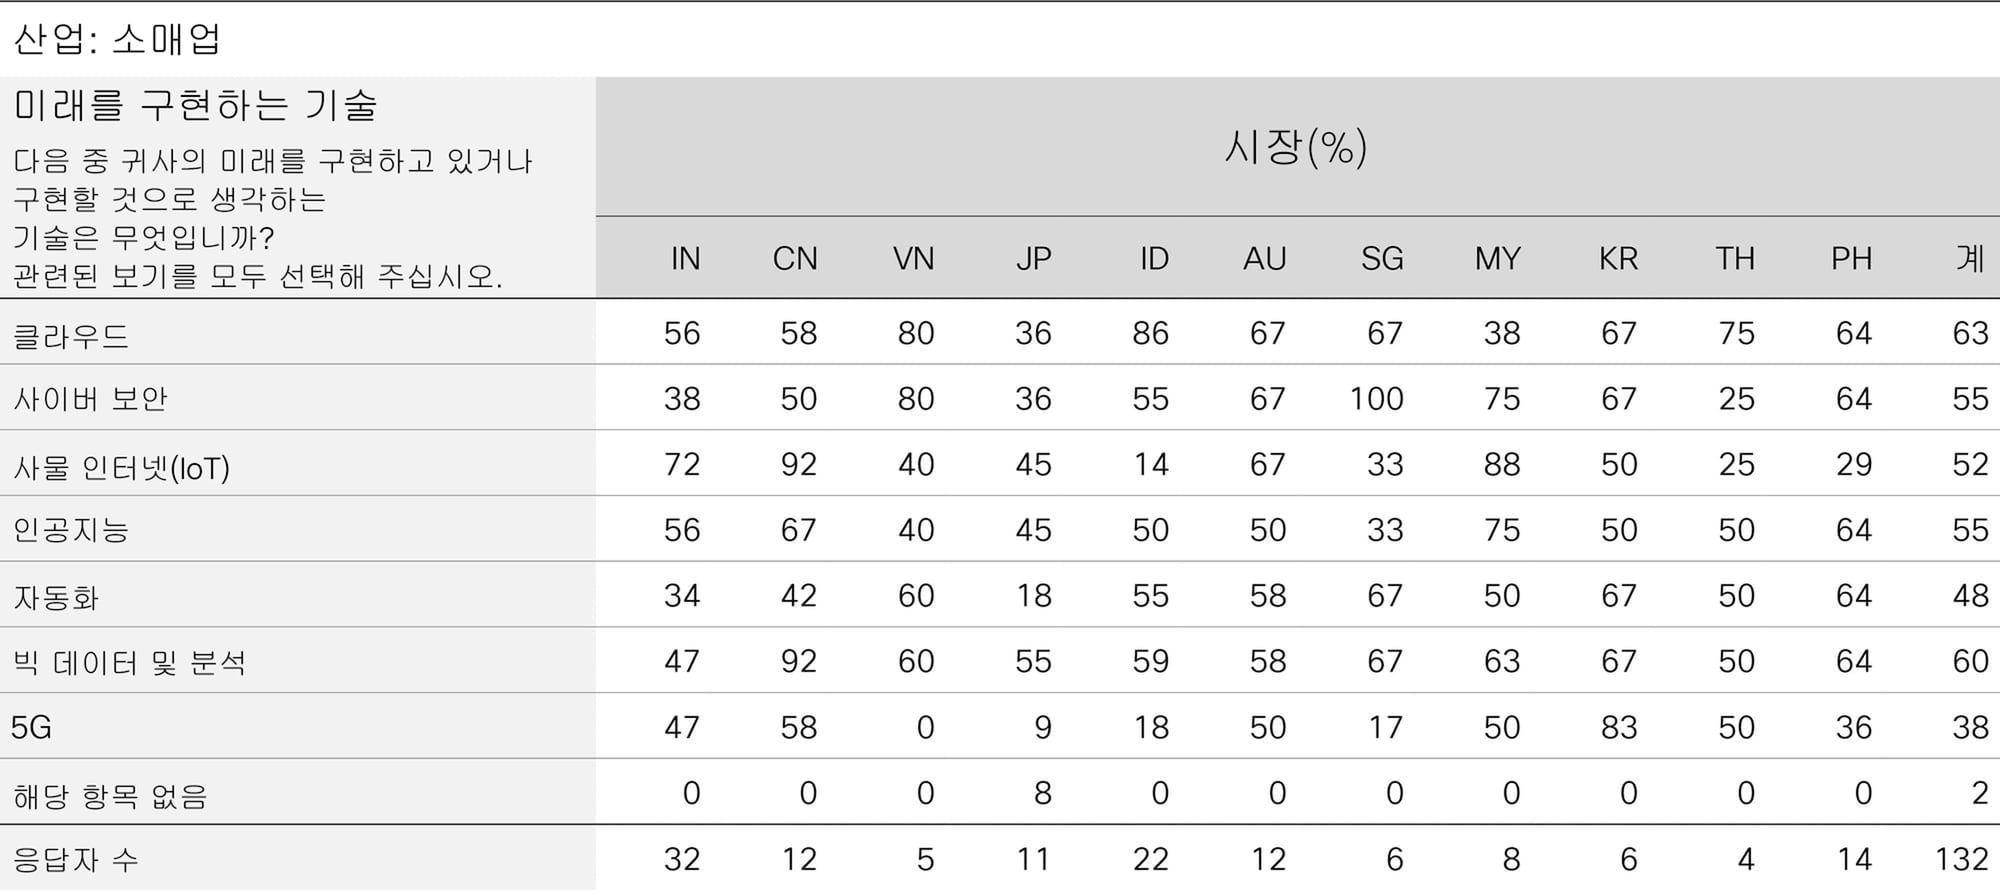The image size is (2000, 892).
Task: Click the 5G row label
Action: click(x=31, y=727)
